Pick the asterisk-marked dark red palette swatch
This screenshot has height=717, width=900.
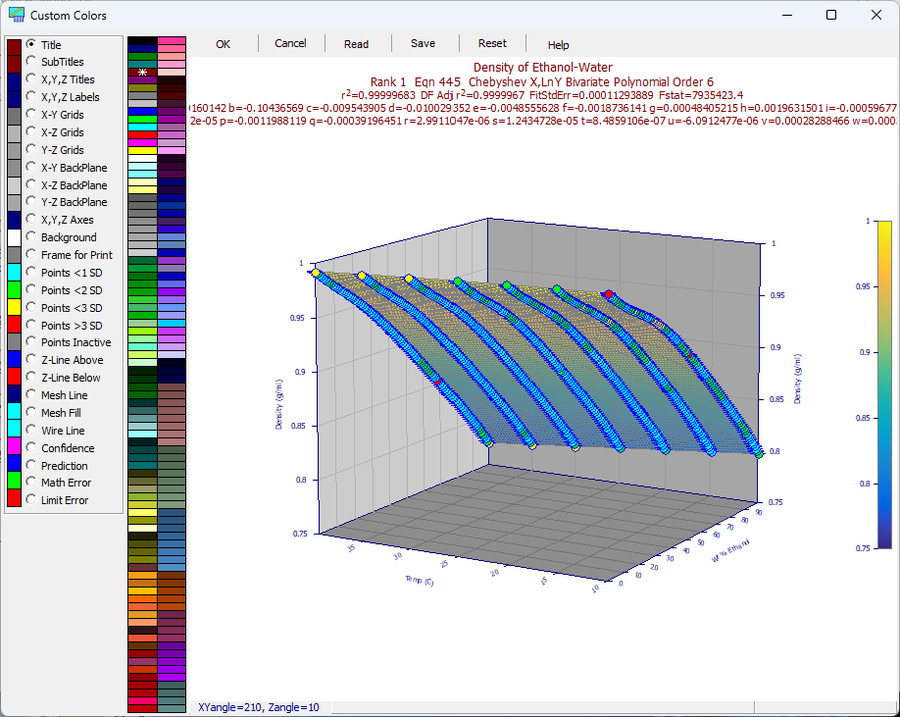[x=142, y=72]
